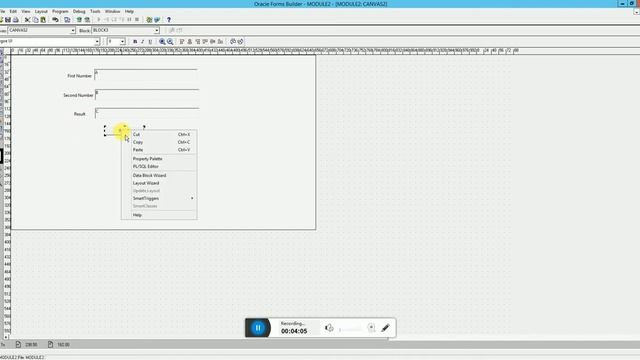Click the First Number text field
The width and height of the screenshot is (640, 360).
146,75
